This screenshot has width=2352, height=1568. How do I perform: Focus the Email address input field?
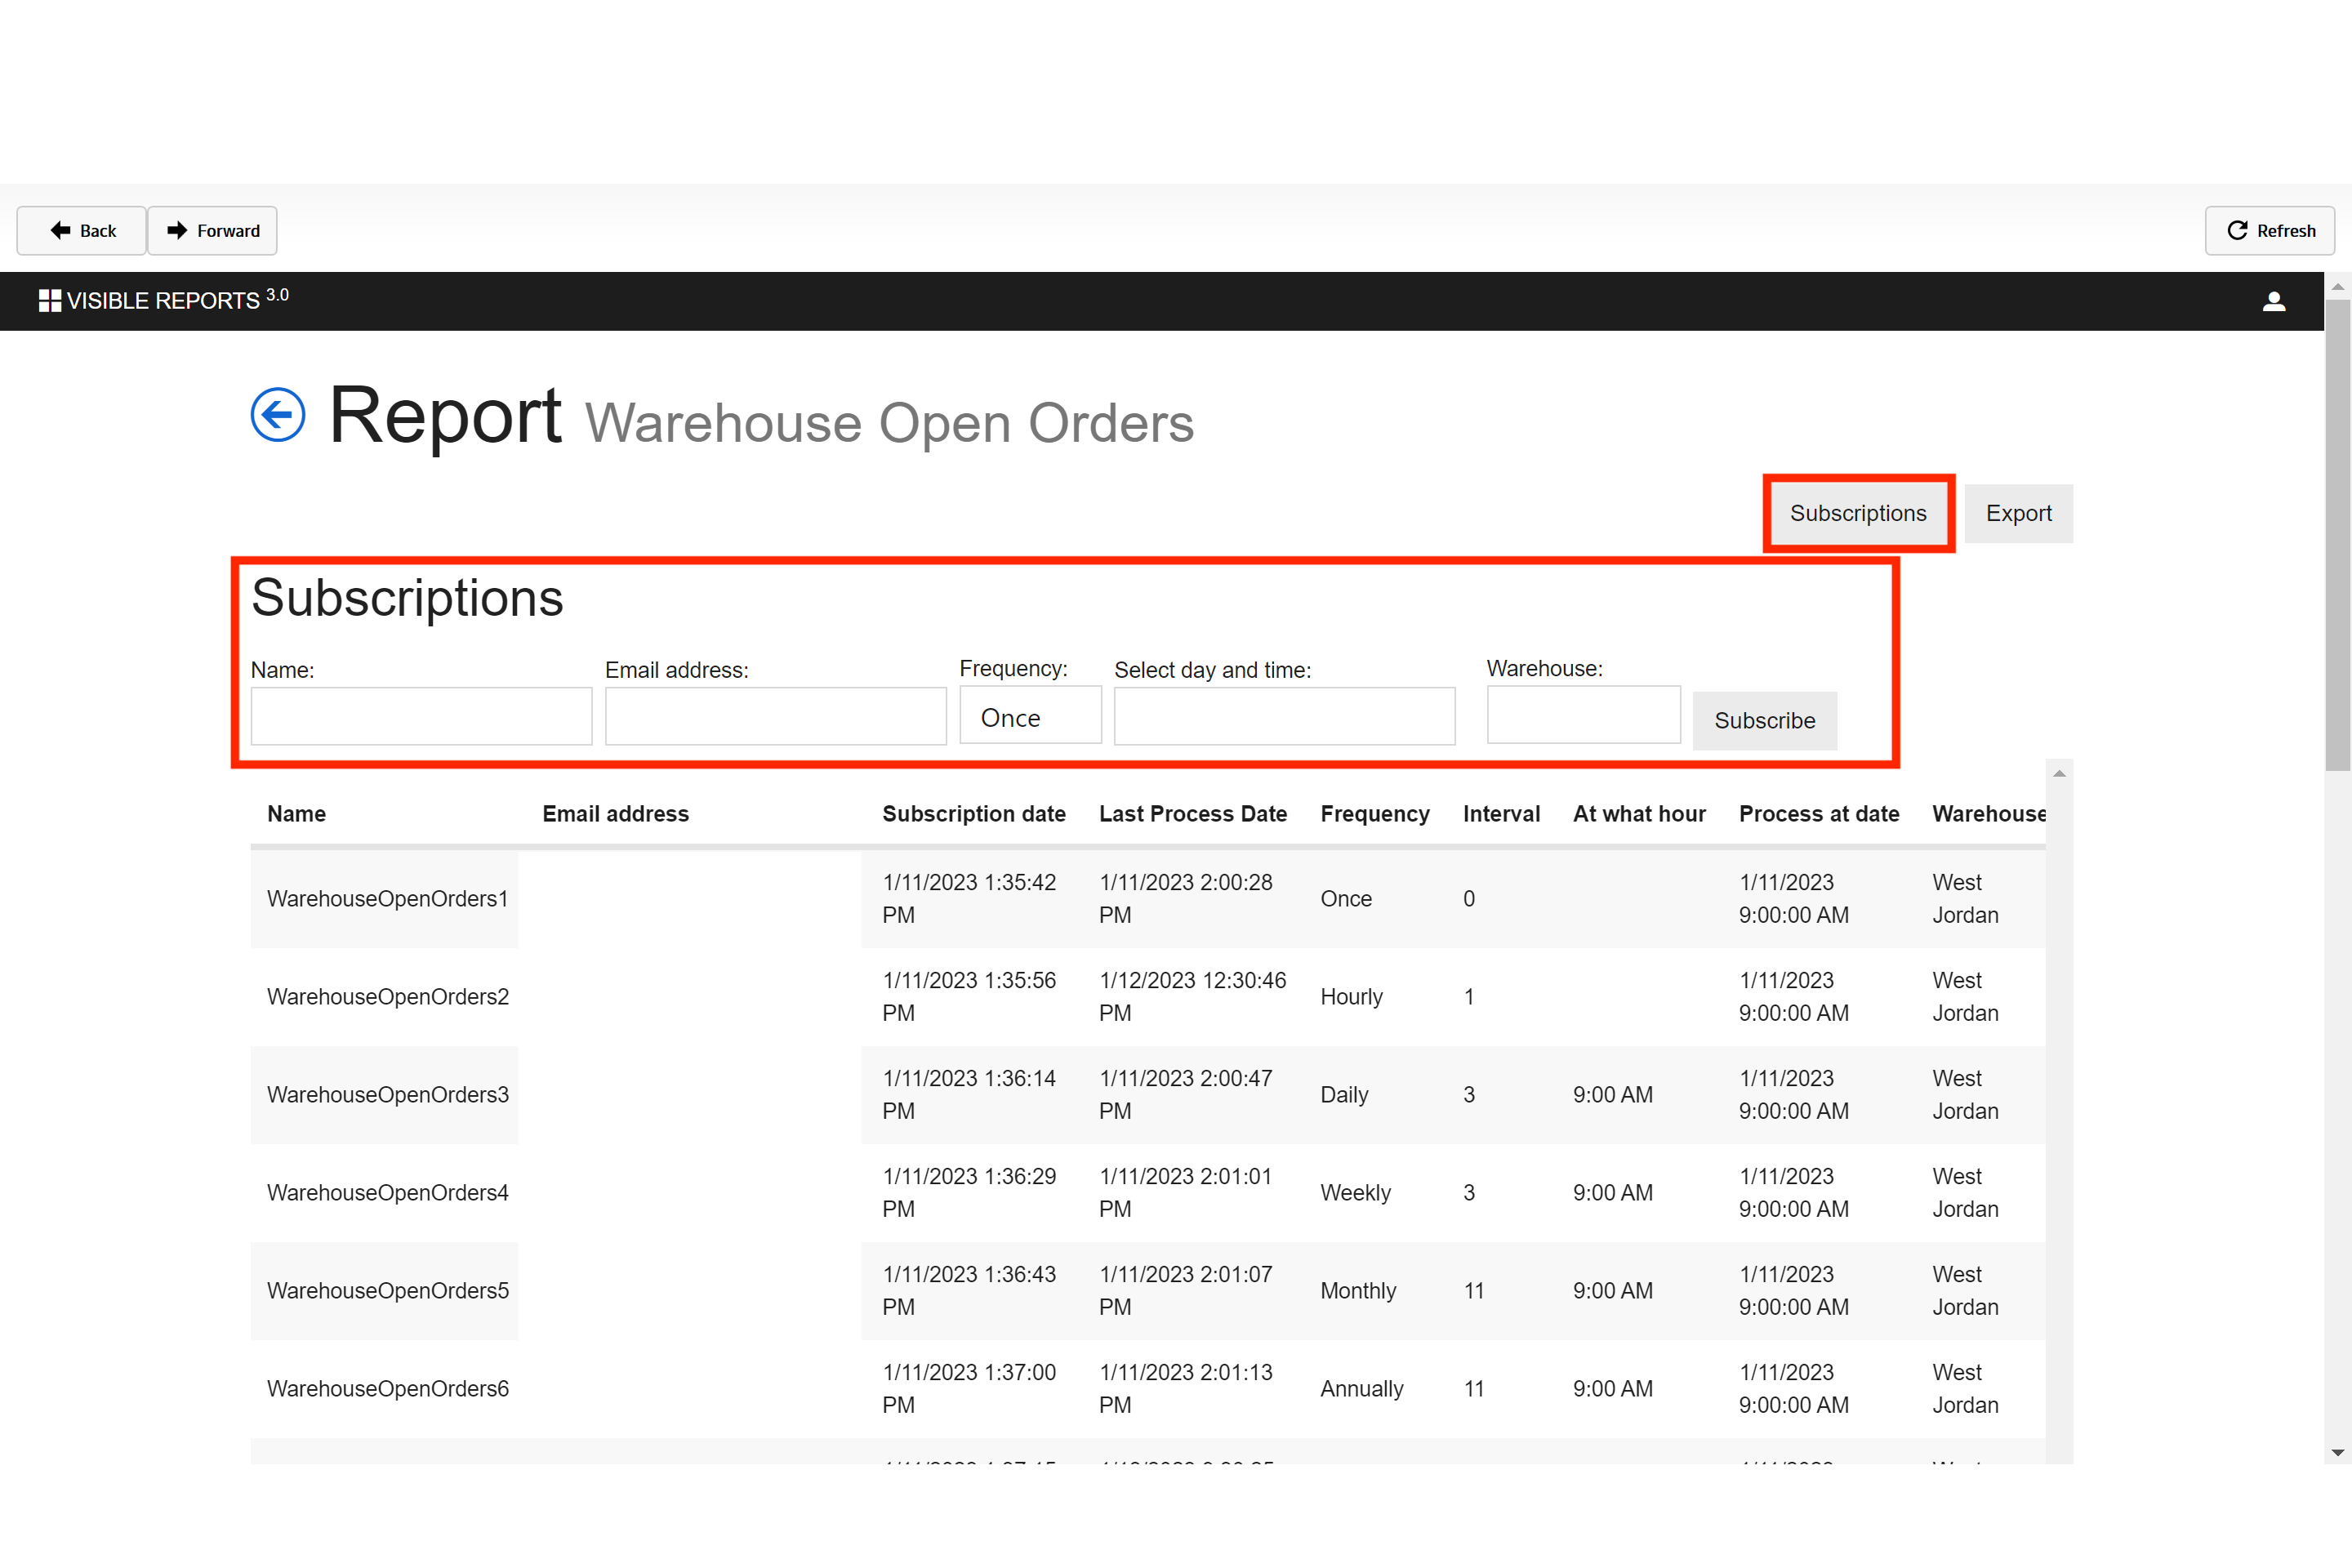pos(775,716)
